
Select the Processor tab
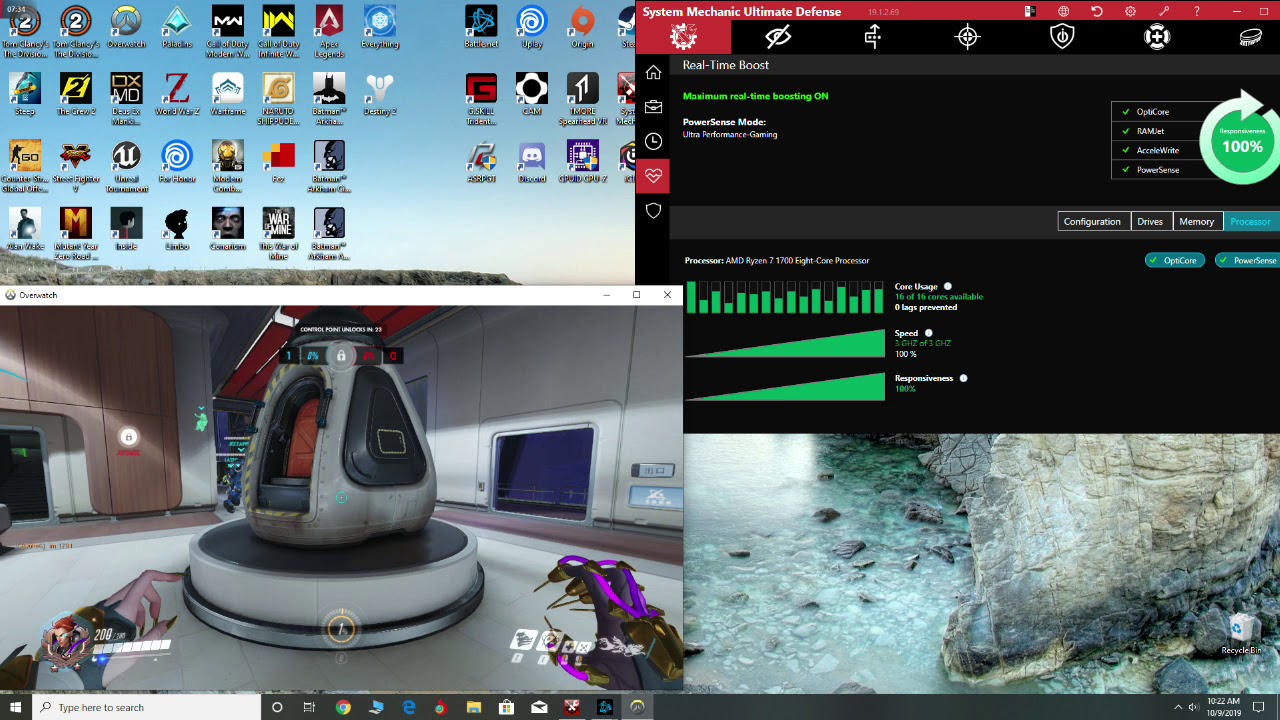pos(1250,221)
